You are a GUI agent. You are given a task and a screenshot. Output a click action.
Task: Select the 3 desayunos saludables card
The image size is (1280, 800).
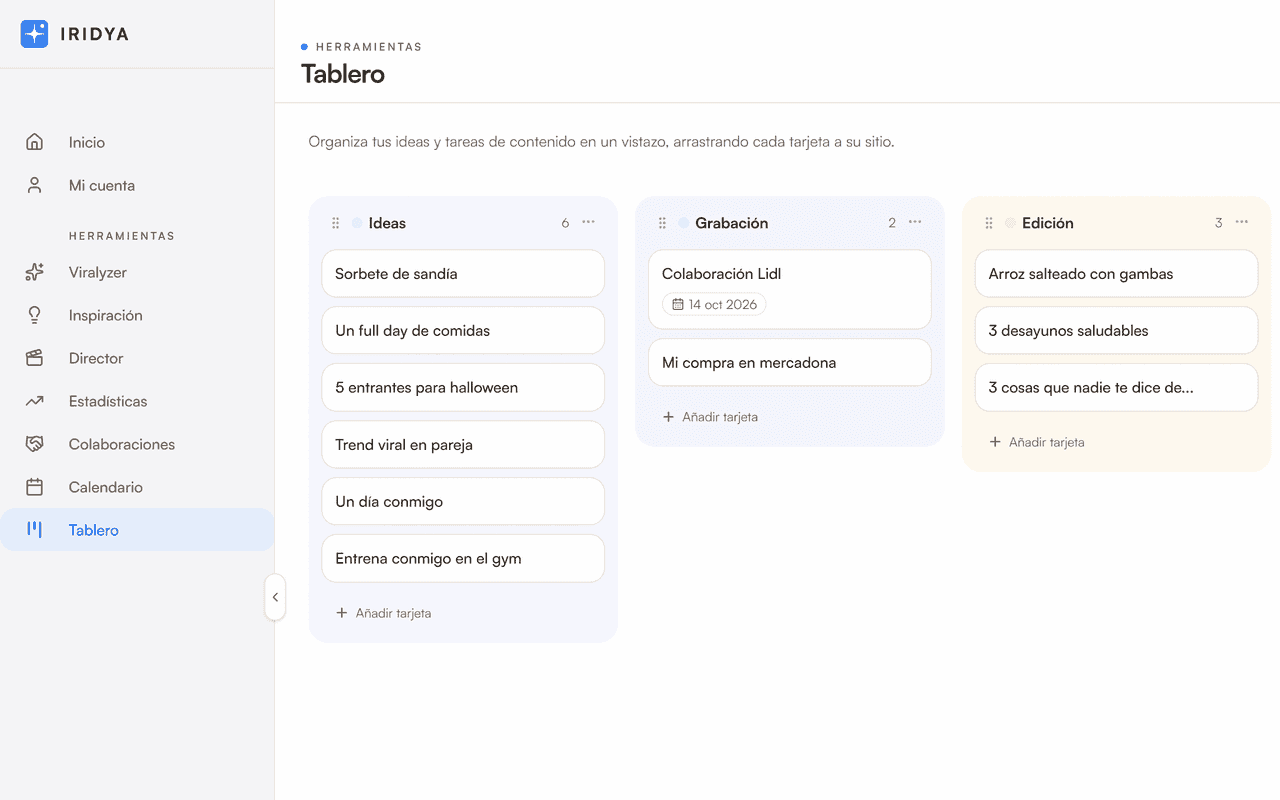1116,331
